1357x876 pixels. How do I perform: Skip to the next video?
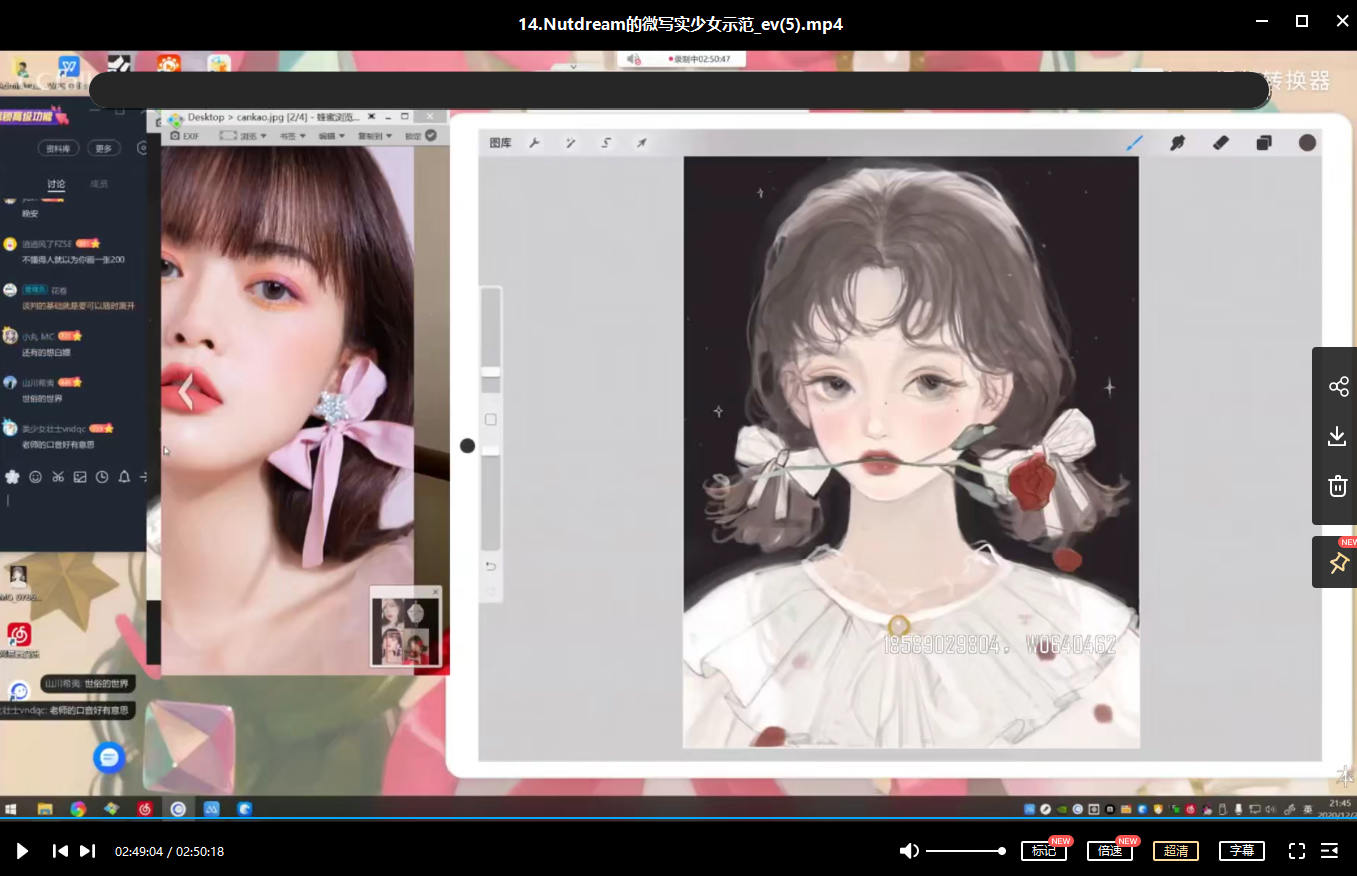[x=88, y=851]
